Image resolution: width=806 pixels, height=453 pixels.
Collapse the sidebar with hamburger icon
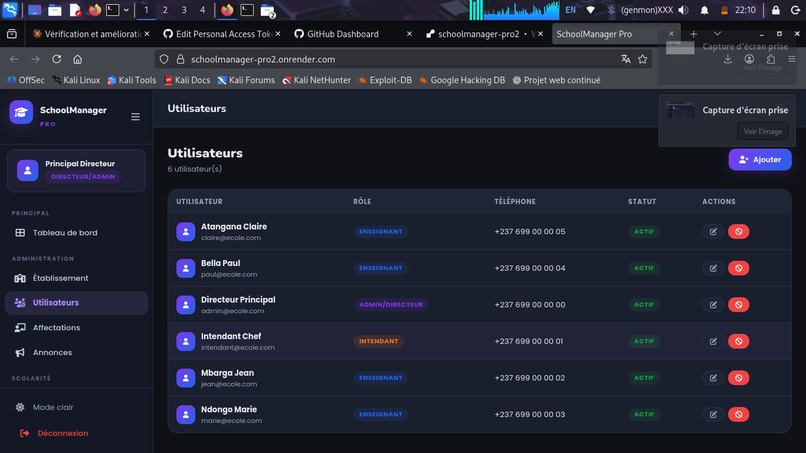[135, 117]
